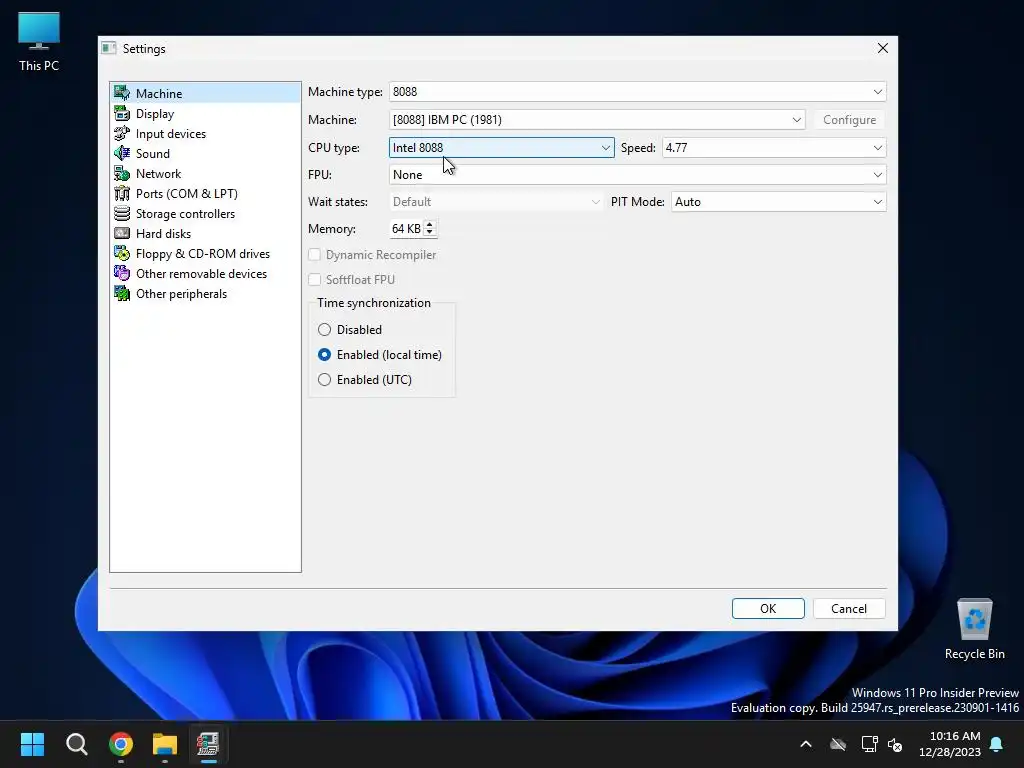Image resolution: width=1024 pixels, height=768 pixels.
Task: Open the Wait states dropdown
Action: 496,202
